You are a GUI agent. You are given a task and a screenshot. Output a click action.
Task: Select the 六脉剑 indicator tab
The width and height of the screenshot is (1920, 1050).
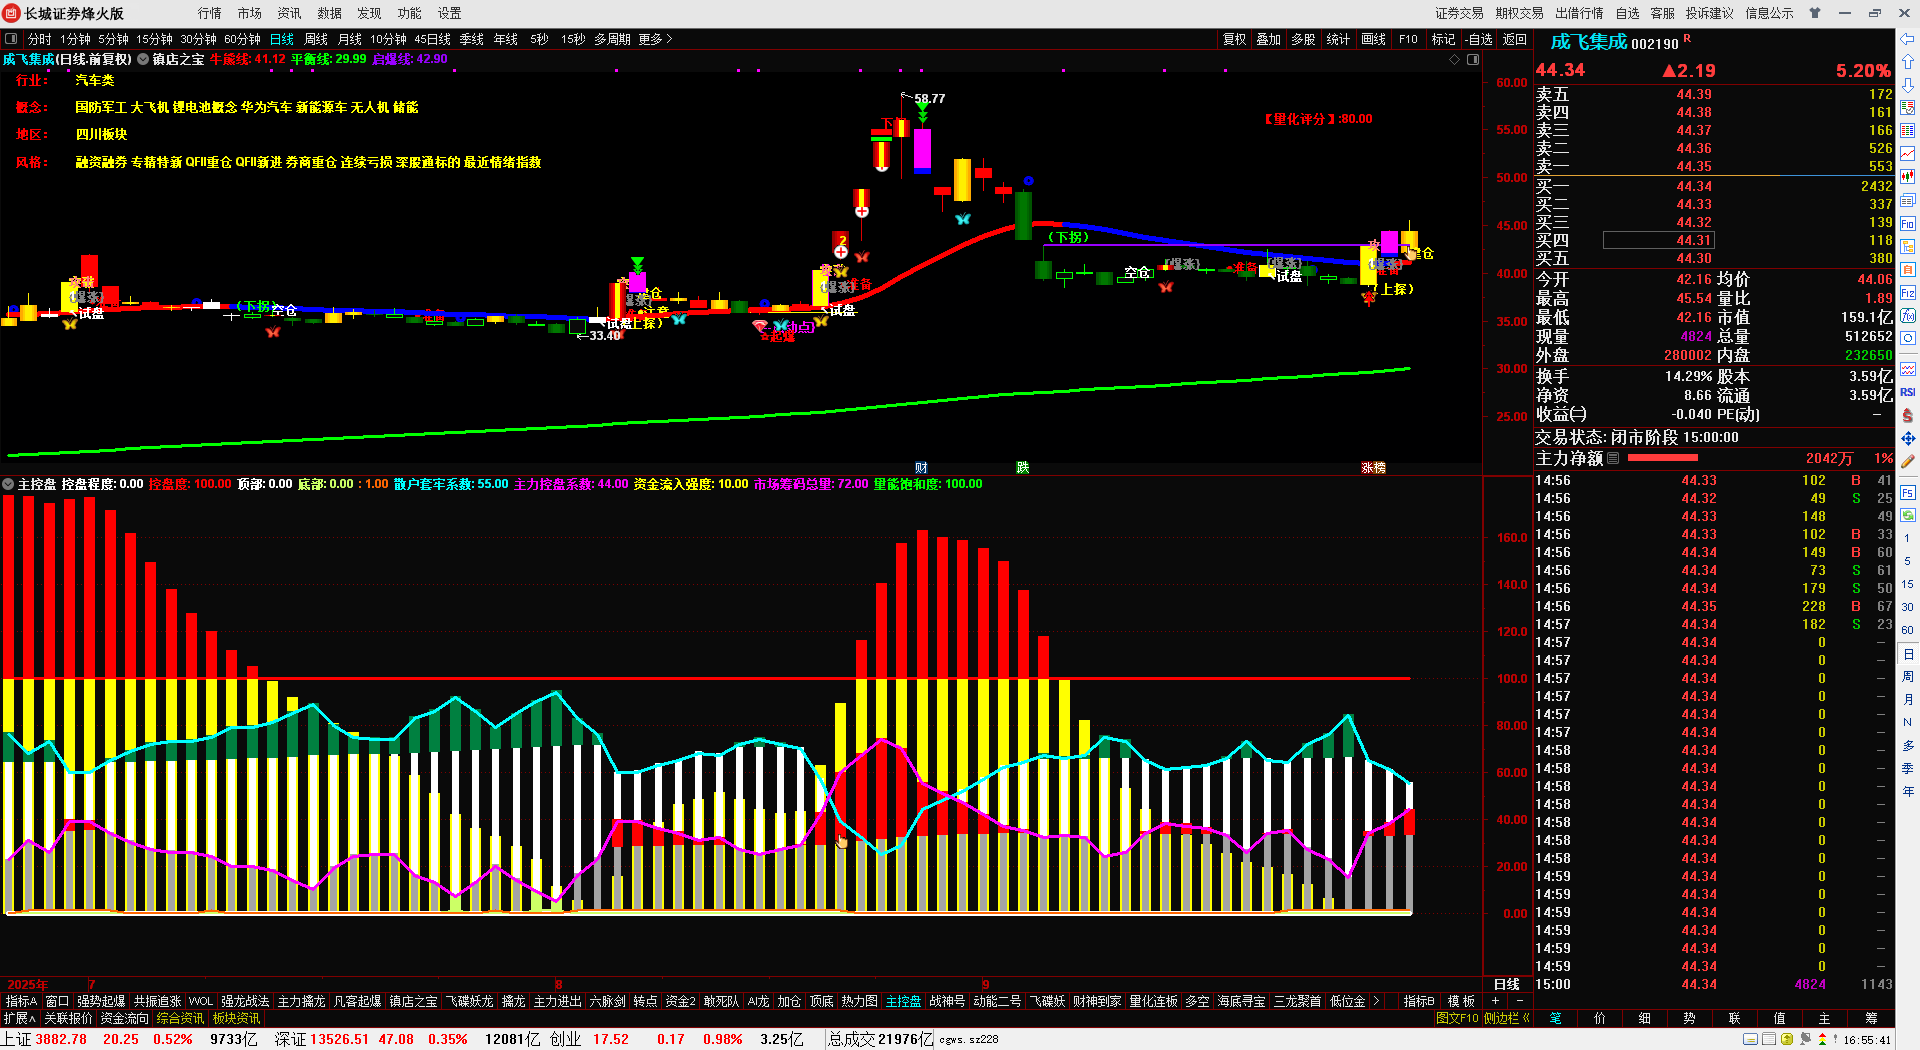tap(608, 1001)
